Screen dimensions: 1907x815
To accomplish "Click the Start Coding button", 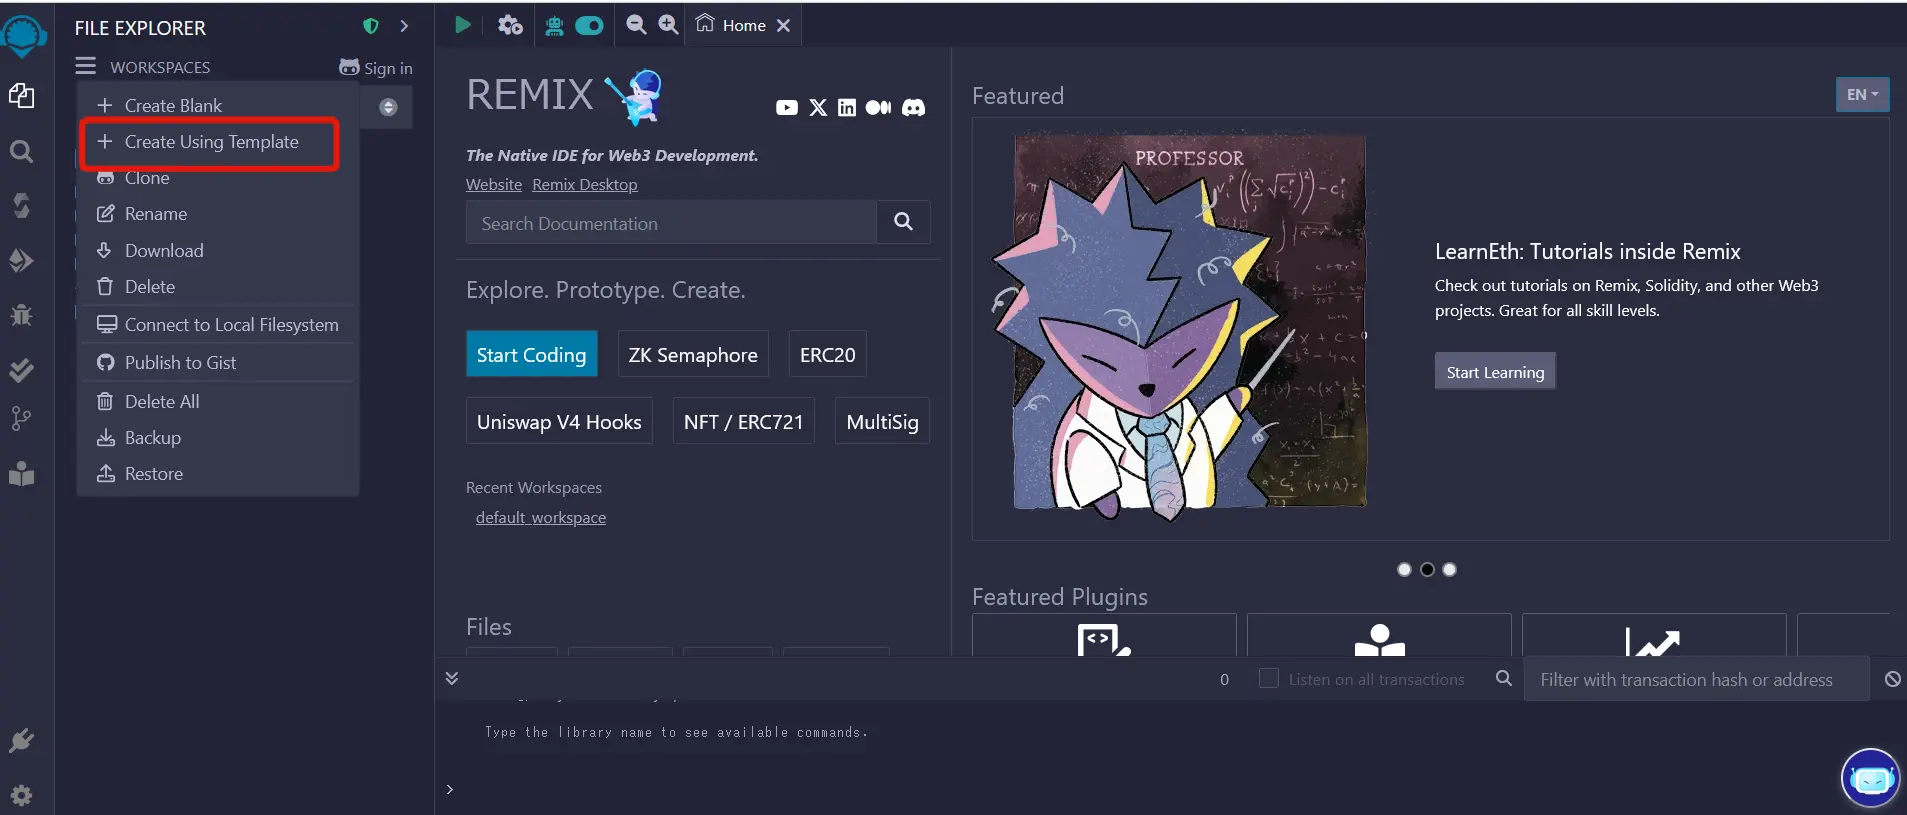I will click(x=531, y=354).
